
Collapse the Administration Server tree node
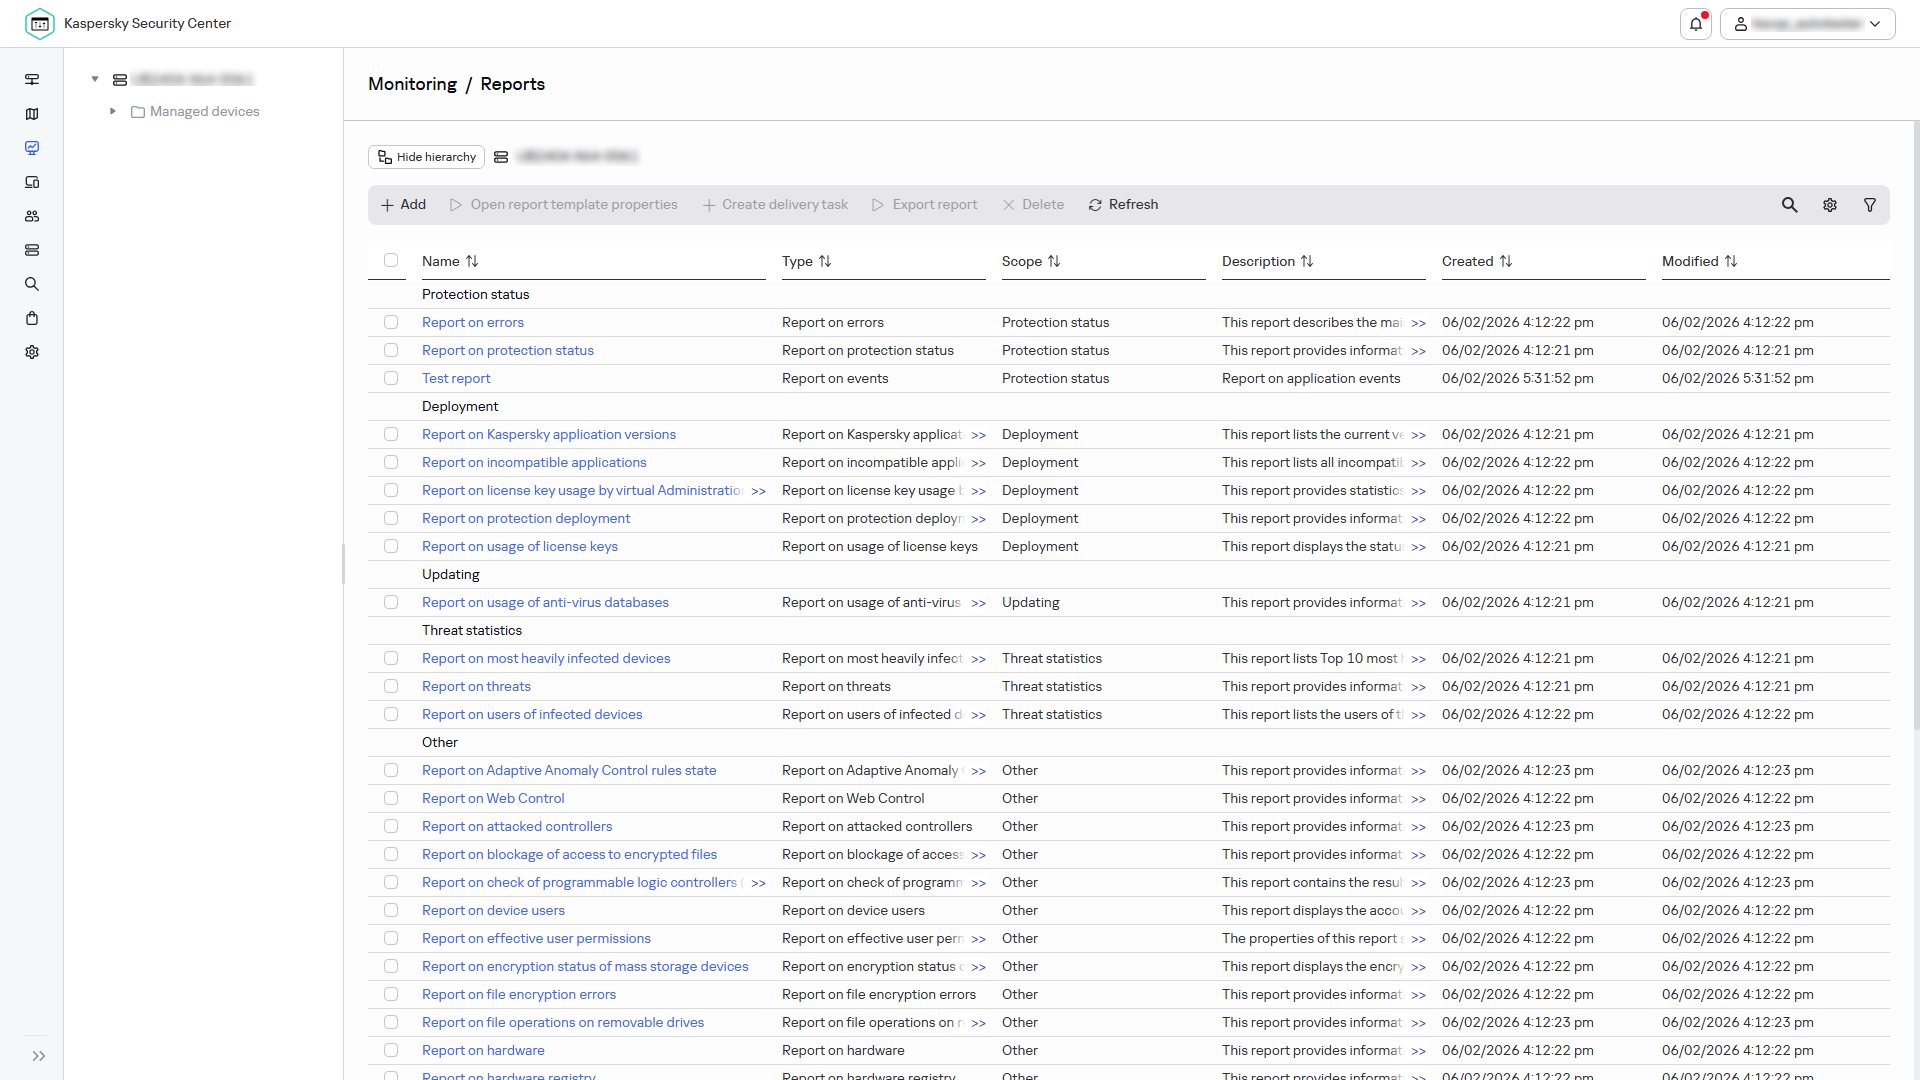[95, 79]
